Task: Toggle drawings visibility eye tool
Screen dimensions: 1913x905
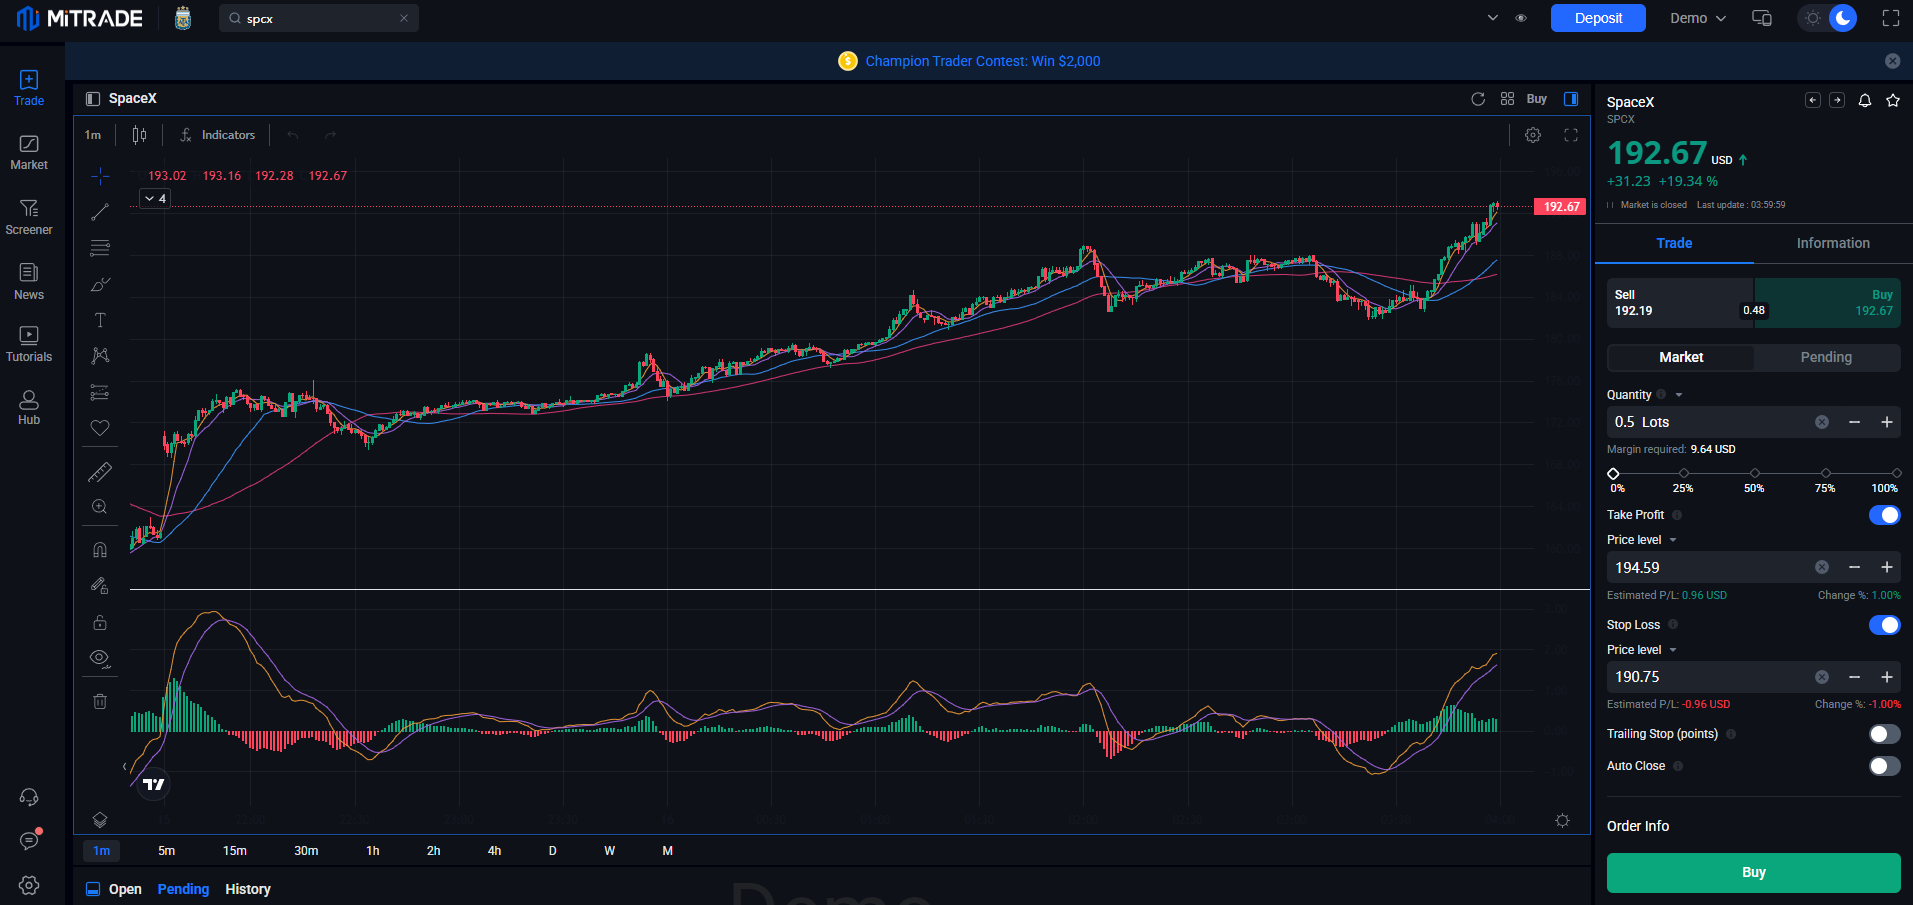Action: pyautogui.click(x=100, y=658)
